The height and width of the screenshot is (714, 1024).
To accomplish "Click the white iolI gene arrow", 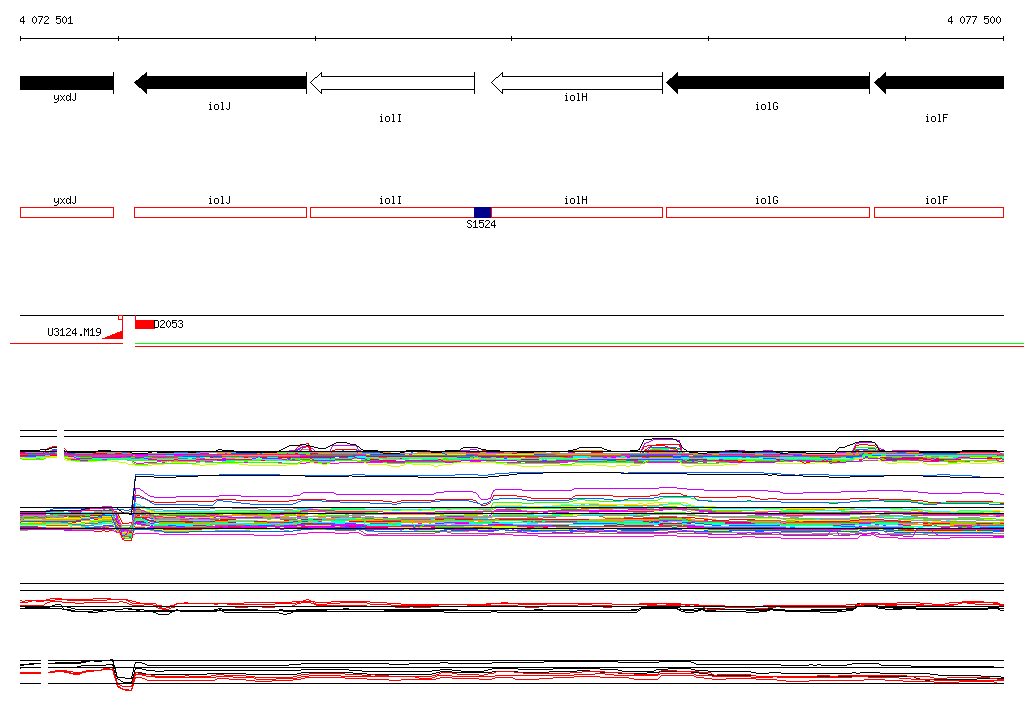I will pyautogui.click(x=392, y=83).
